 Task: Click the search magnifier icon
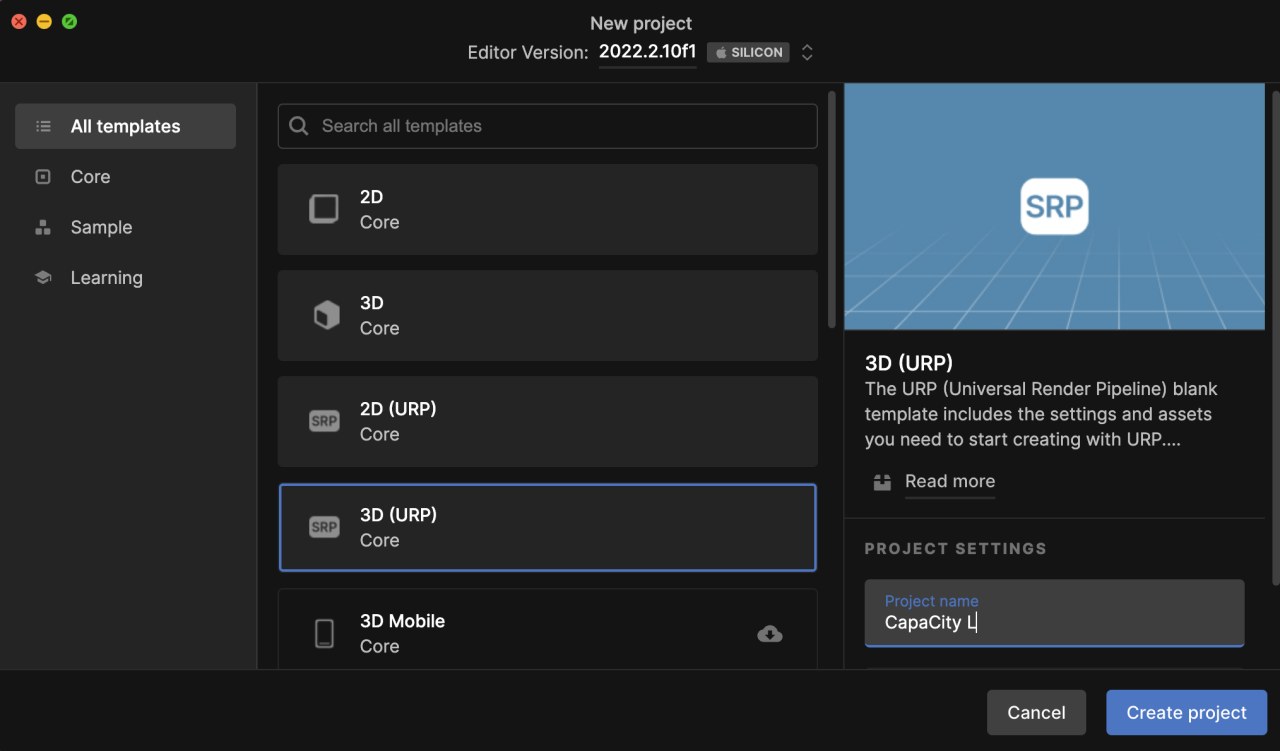[299, 126]
